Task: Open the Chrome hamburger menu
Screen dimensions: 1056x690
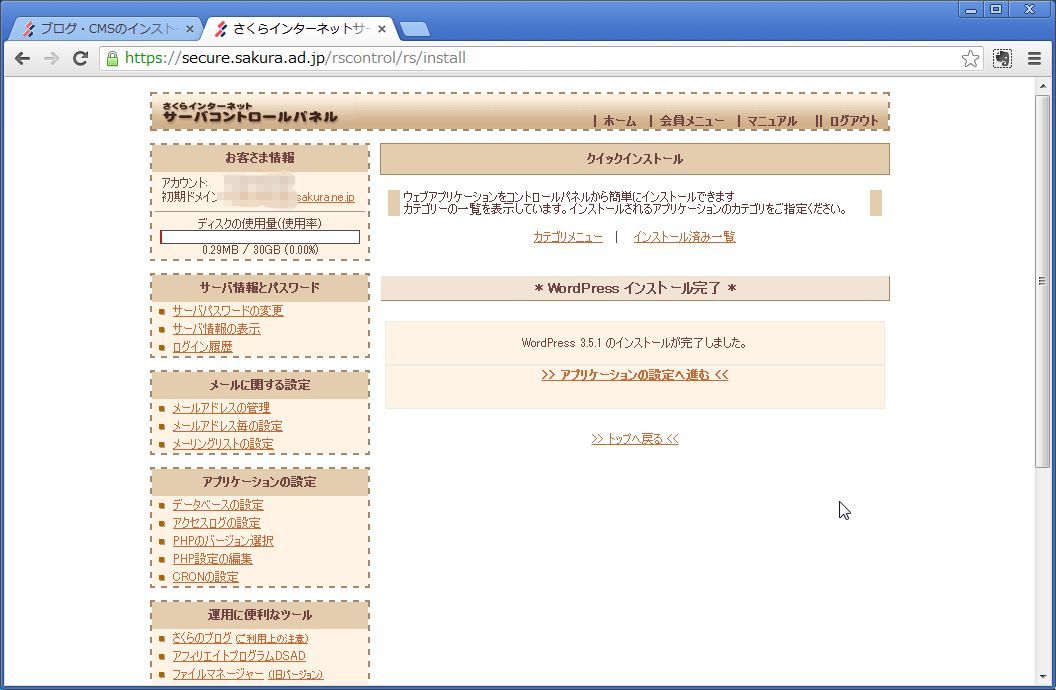Action: (1034, 59)
